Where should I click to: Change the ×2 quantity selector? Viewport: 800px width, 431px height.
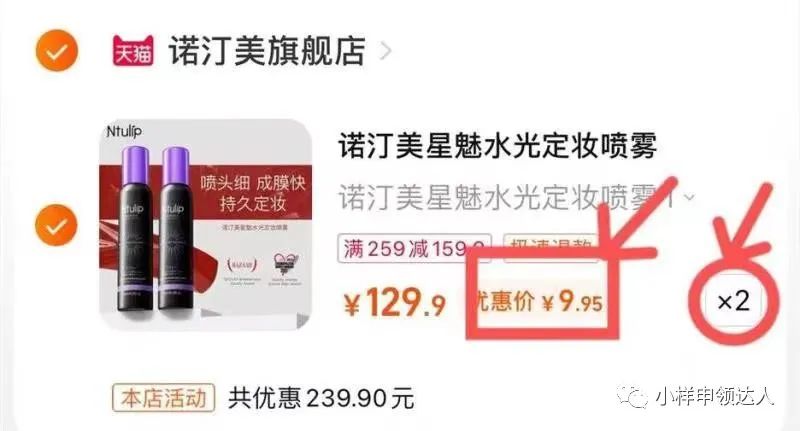(734, 301)
